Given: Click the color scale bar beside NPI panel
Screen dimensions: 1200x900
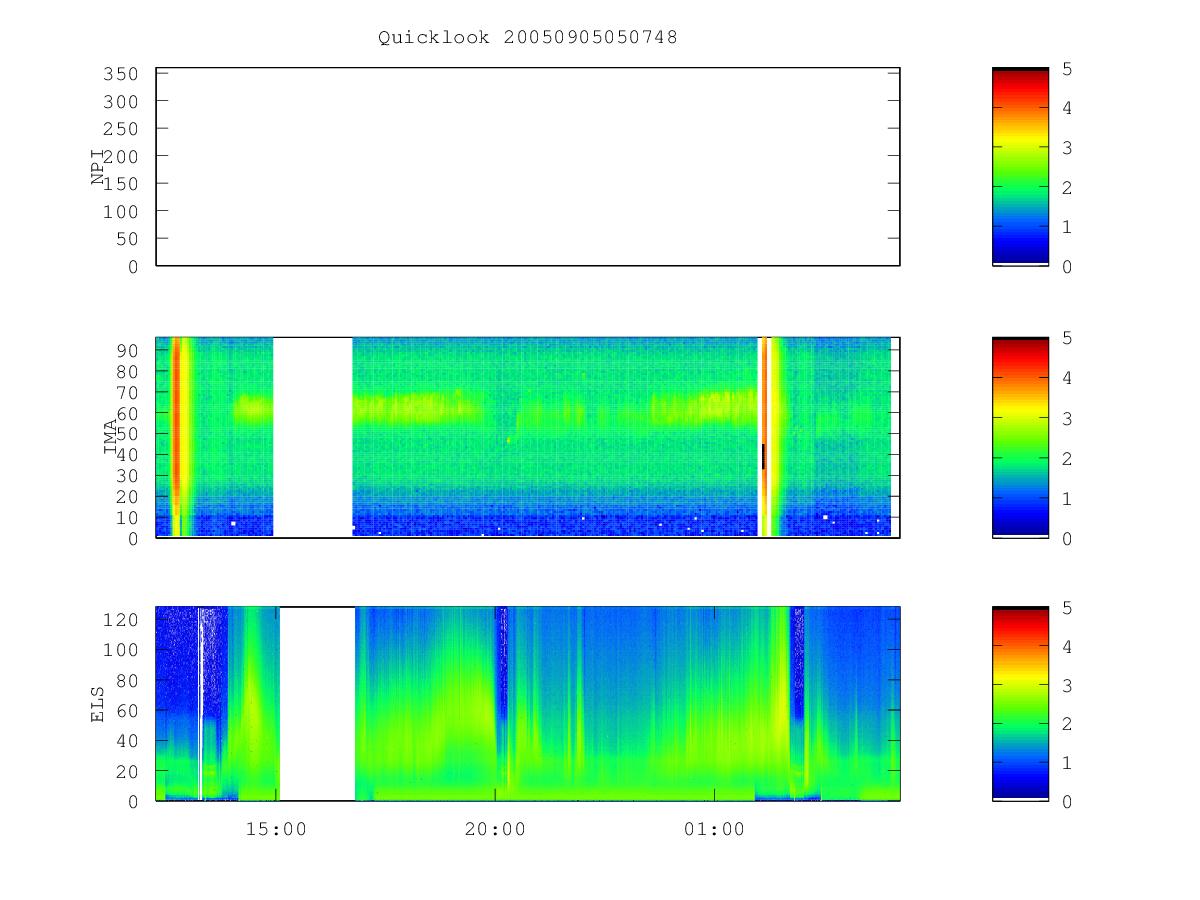Looking at the screenshot, I should point(1020,167).
